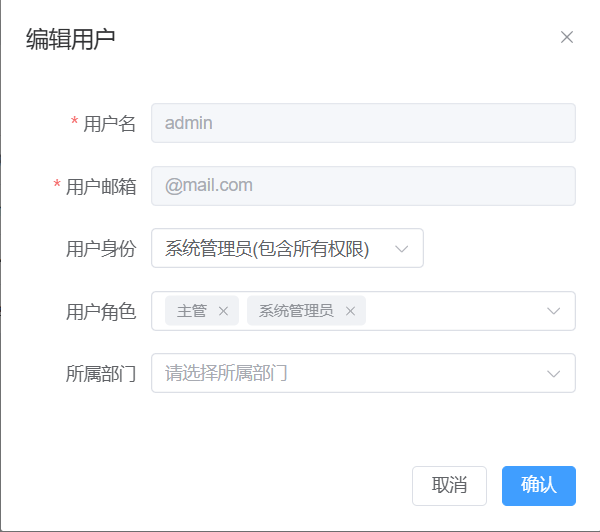Click the 用户角色 field label
Viewport: 600px width, 532px height.
tap(101, 312)
